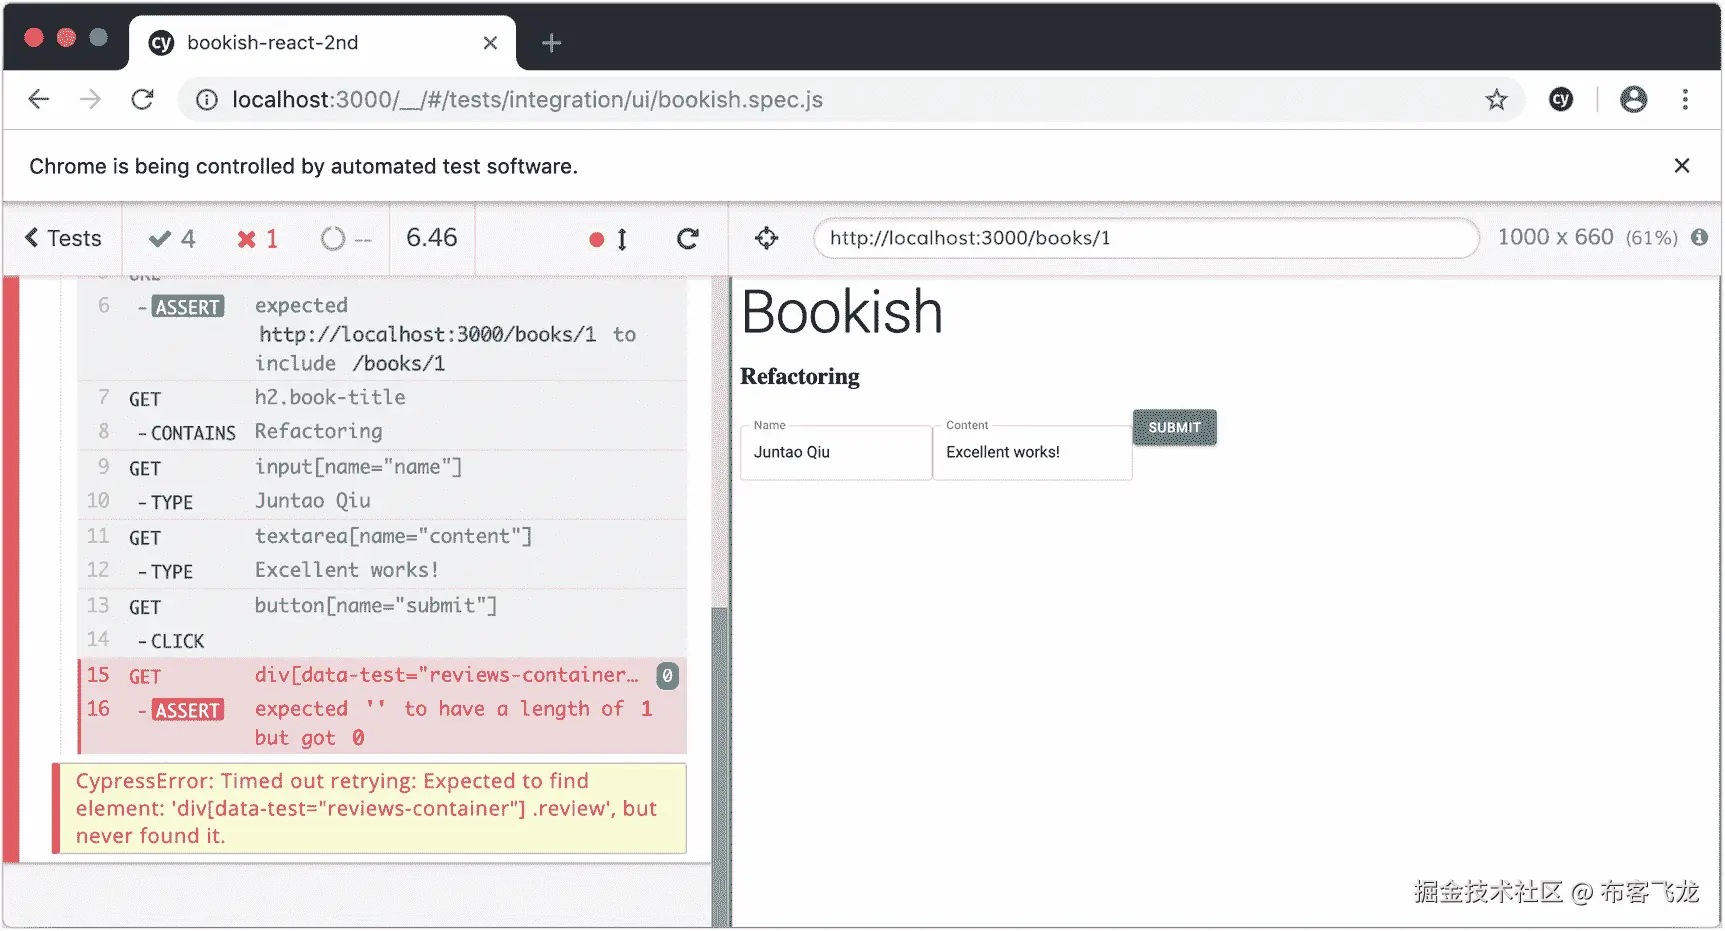Open the selector playground crosshair
This screenshot has height=931, width=1725.
(x=766, y=238)
